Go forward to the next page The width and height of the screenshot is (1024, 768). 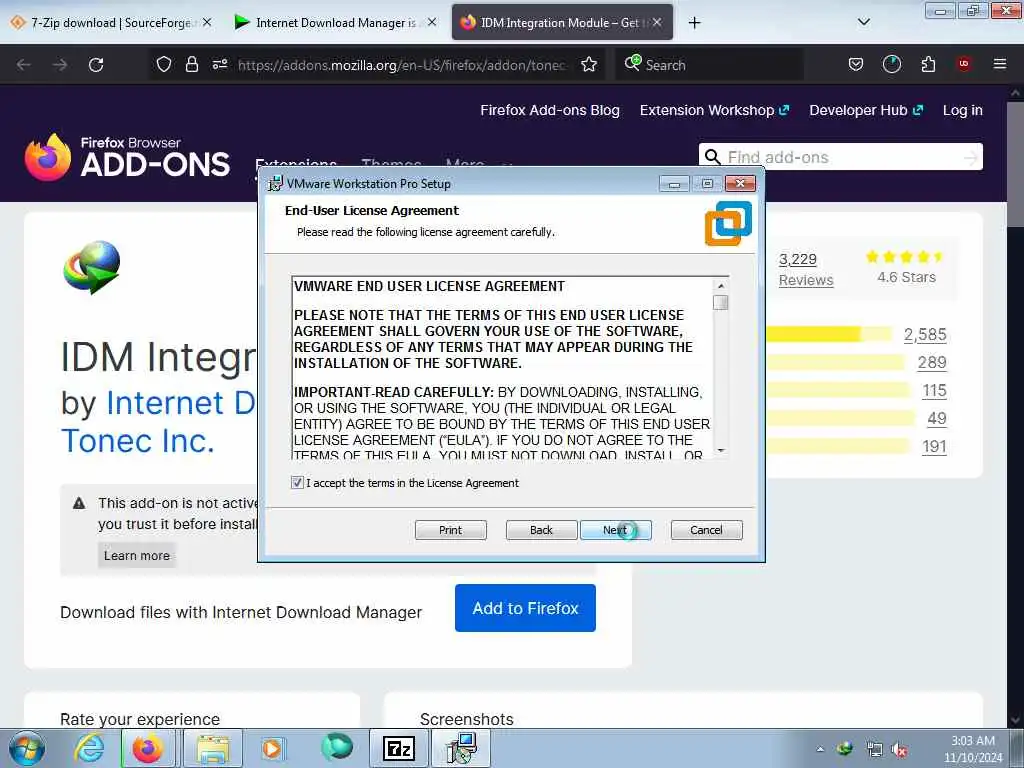[x=60, y=65]
